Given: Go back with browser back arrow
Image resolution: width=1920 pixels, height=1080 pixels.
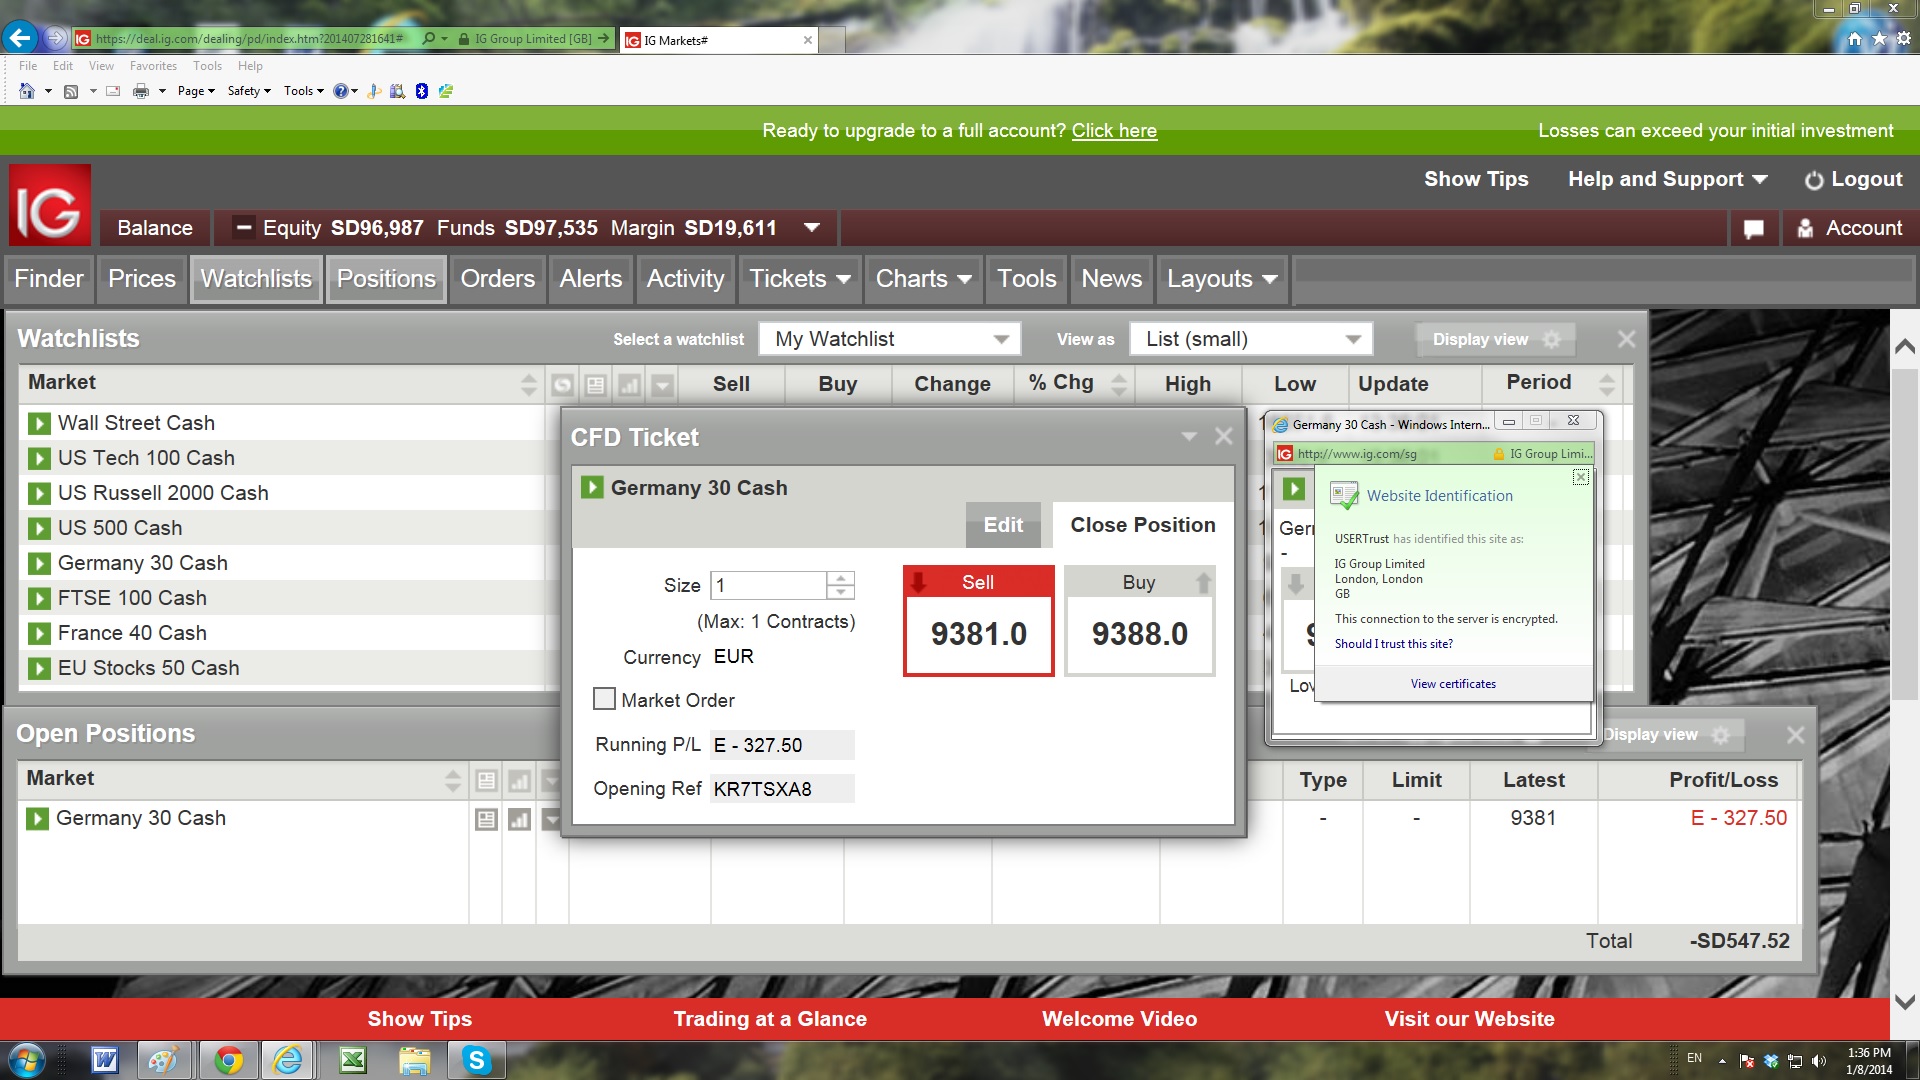Looking at the screenshot, I should [x=20, y=38].
